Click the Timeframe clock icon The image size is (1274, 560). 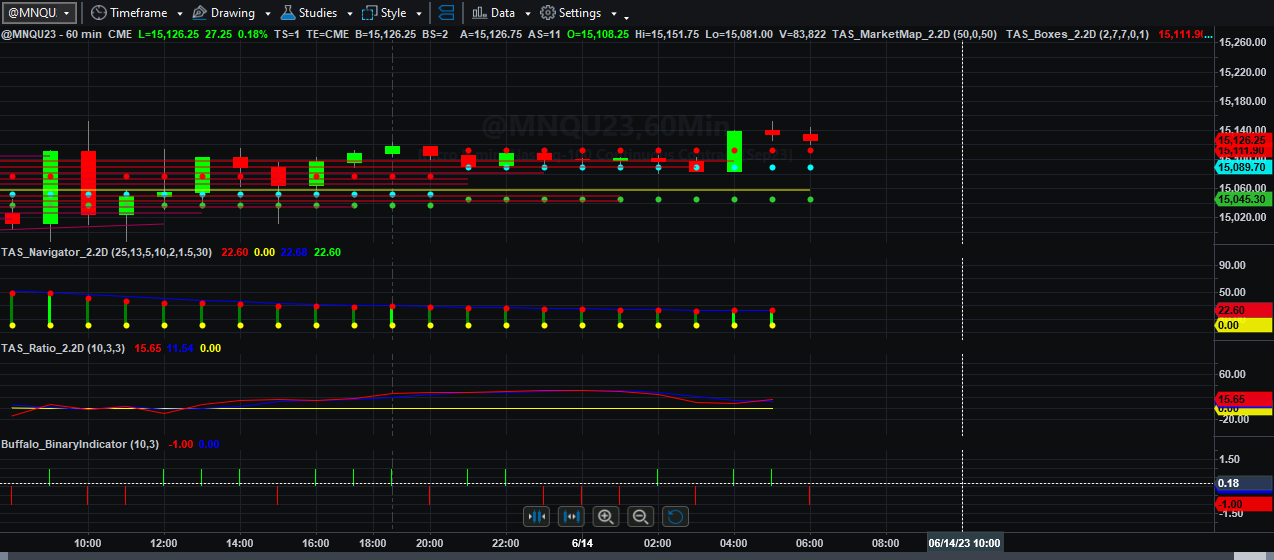click(x=98, y=13)
